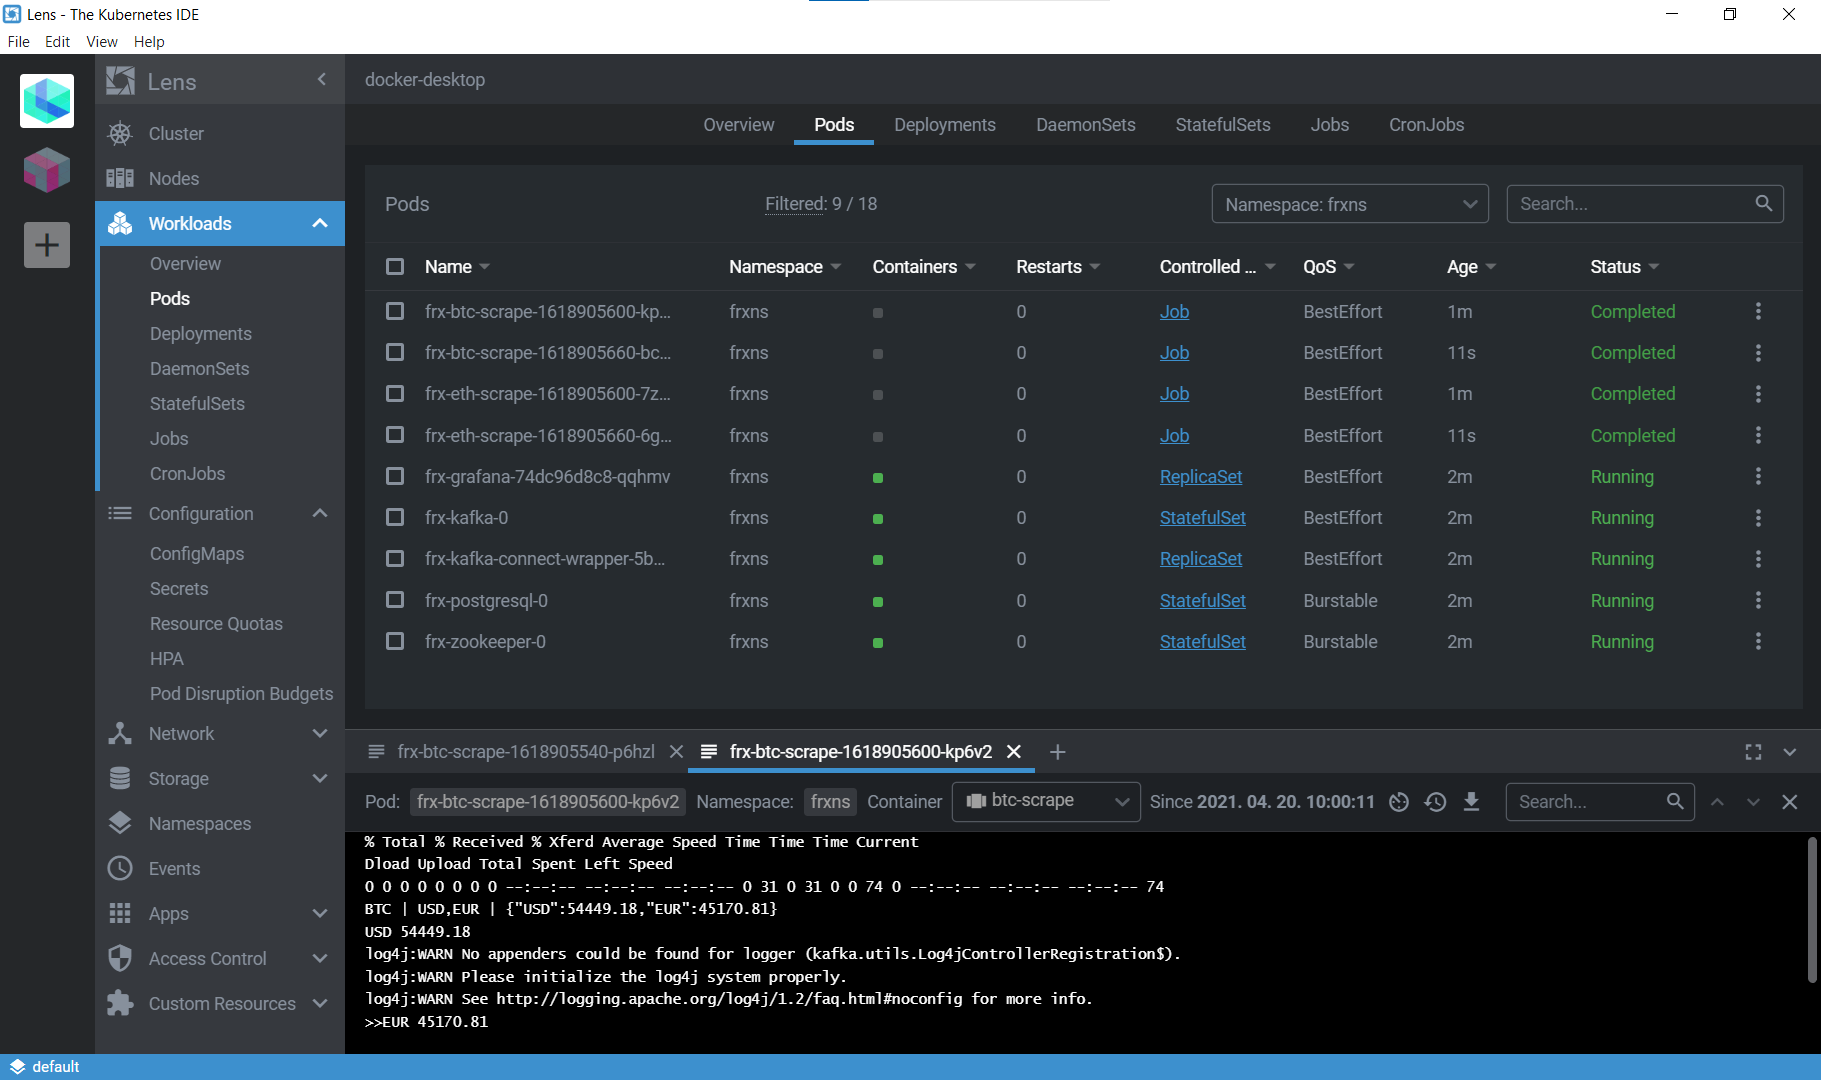Screen dimensions: 1821x1080
Task: Switch to the Deployments tab
Action: coord(944,124)
